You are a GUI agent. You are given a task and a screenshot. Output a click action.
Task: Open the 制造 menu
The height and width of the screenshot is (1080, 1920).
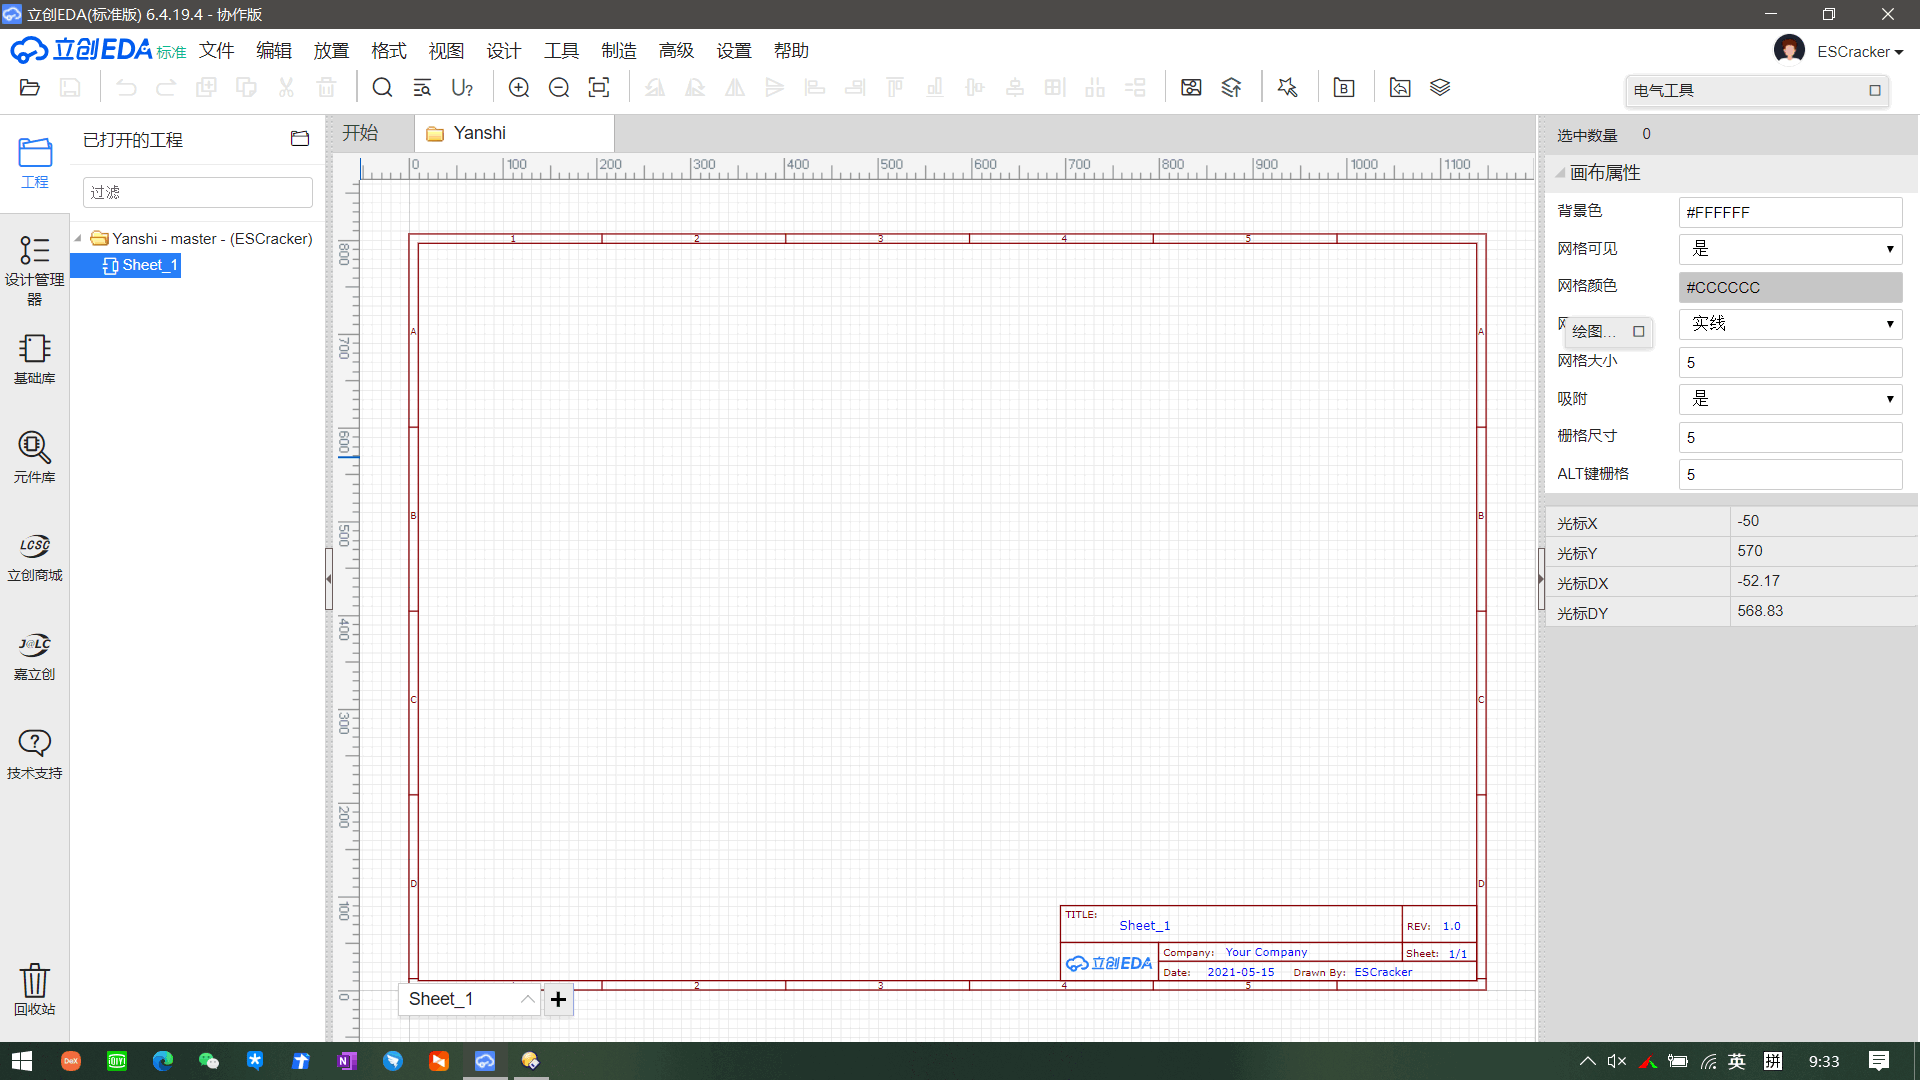(619, 51)
